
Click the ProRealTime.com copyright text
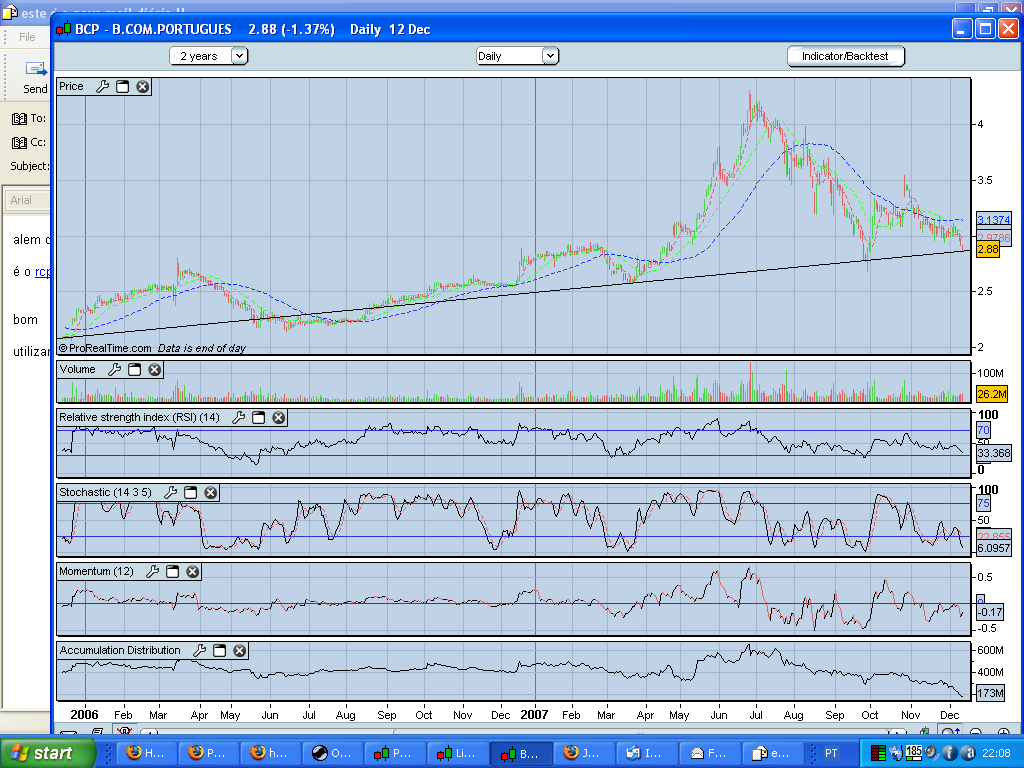click(x=105, y=348)
